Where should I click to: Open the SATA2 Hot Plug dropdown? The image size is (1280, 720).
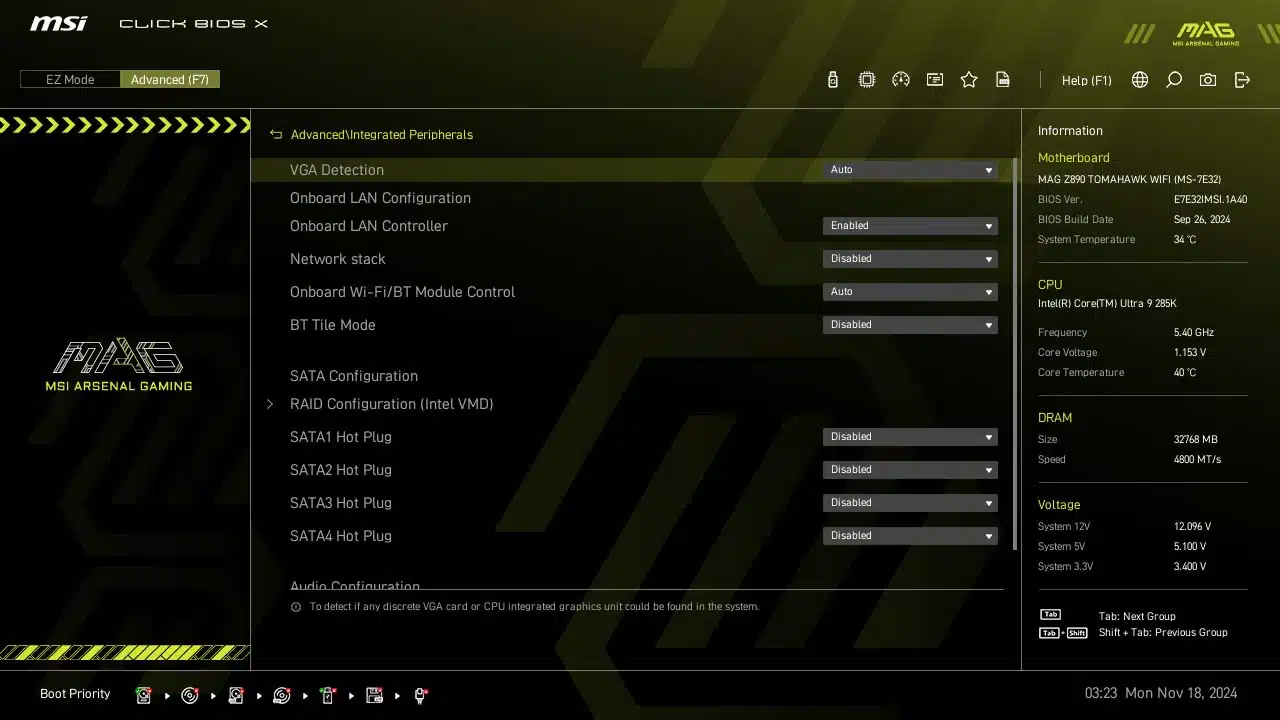click(910, 470)
